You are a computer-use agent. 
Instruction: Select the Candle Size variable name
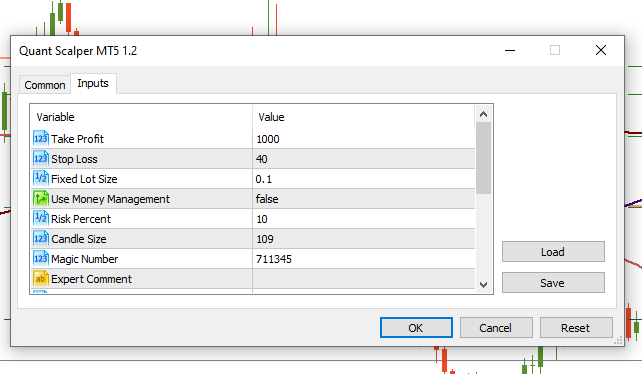[x=79, y=239]
